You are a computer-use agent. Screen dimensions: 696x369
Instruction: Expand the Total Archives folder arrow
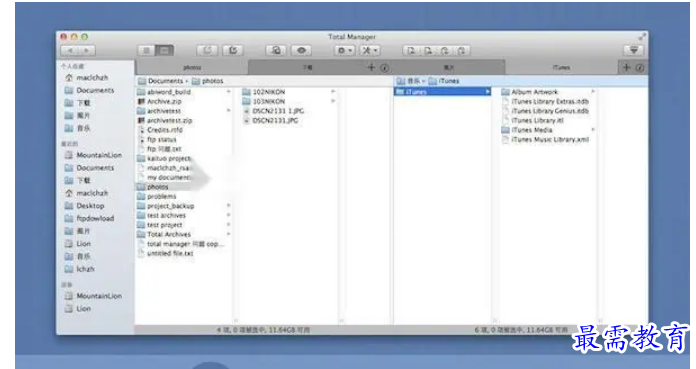click(x=229, y=234)
